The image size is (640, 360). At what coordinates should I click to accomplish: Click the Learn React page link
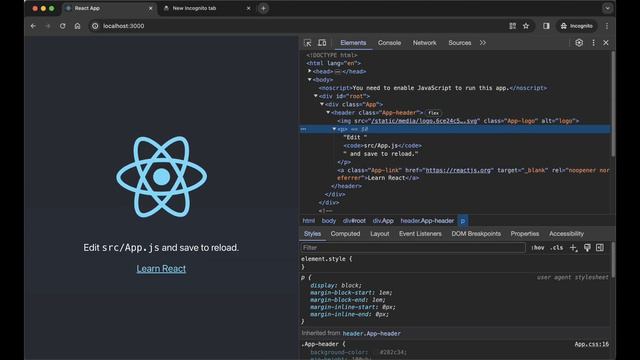click(x=161, y=269)
